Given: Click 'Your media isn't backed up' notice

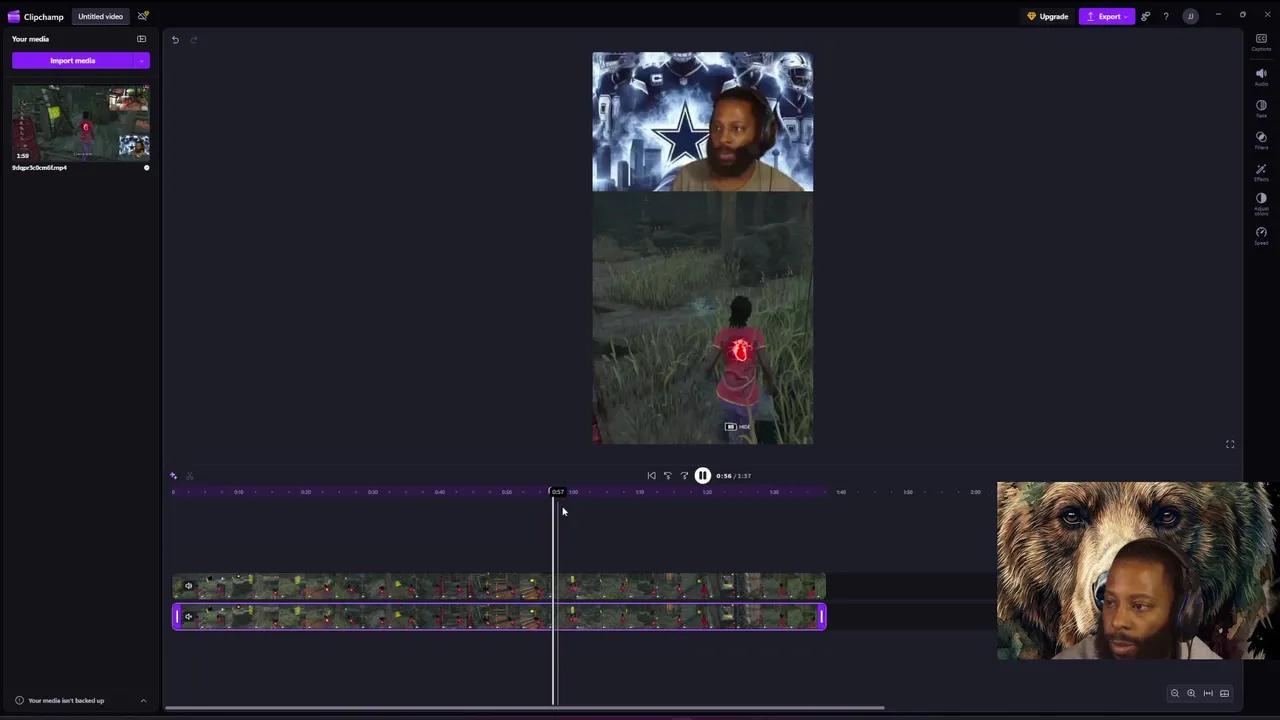Looking at the screenshot, I should click(x=66, y=700).
